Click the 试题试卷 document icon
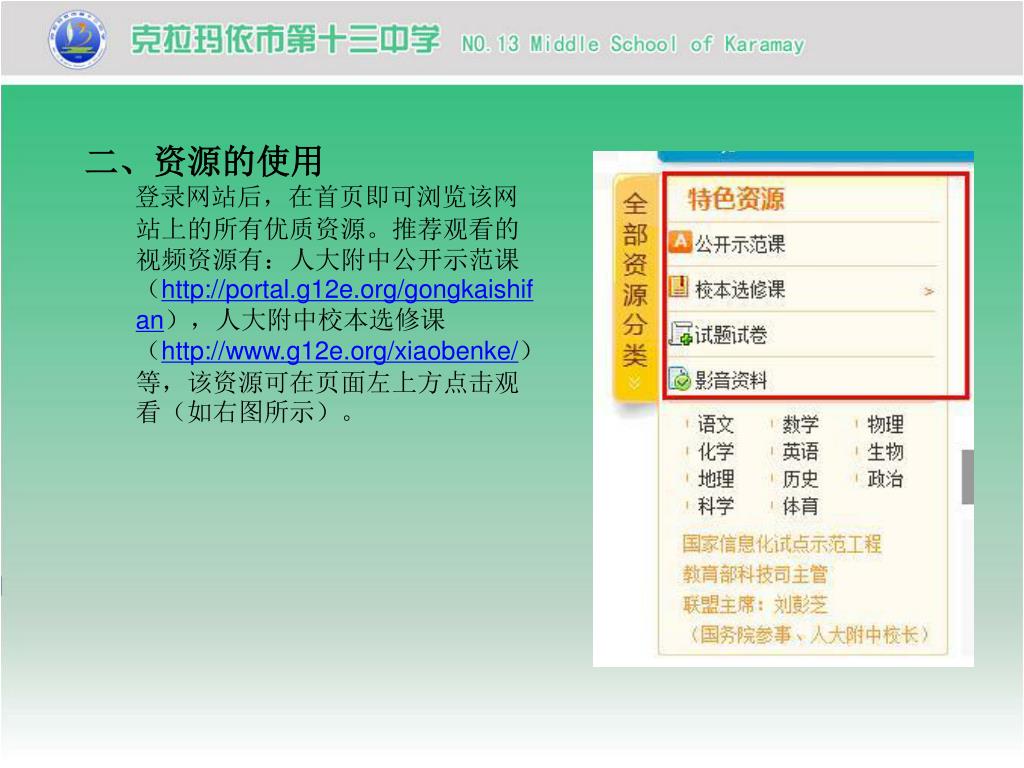 click(x=680, y=334)
